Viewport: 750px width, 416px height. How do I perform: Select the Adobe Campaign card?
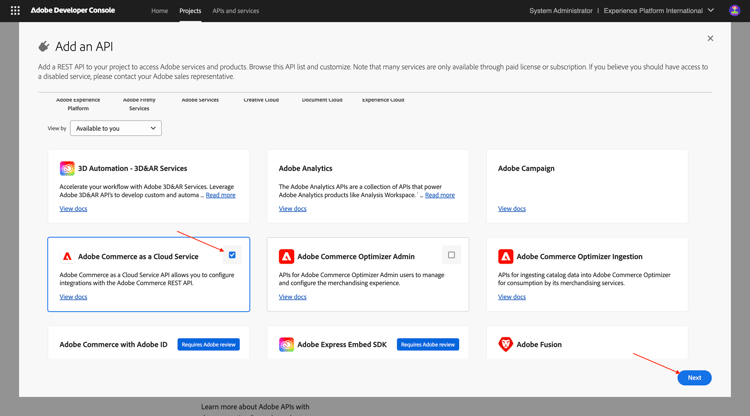(x=587, y=186)
